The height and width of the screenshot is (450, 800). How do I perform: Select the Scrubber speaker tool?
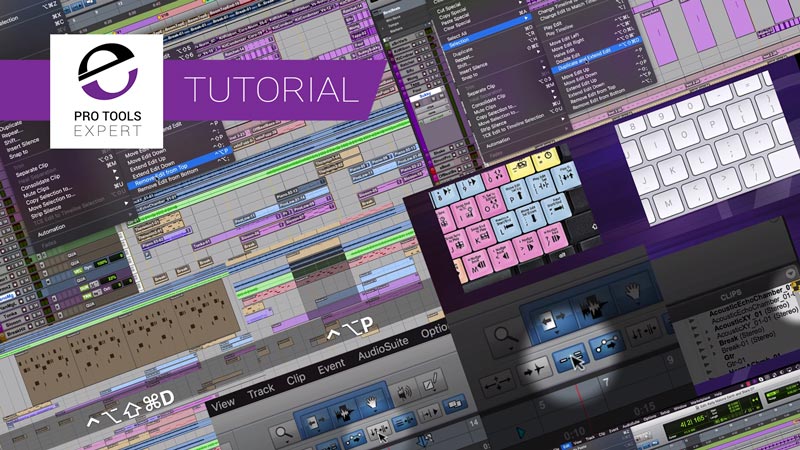[x=406, y=394]
